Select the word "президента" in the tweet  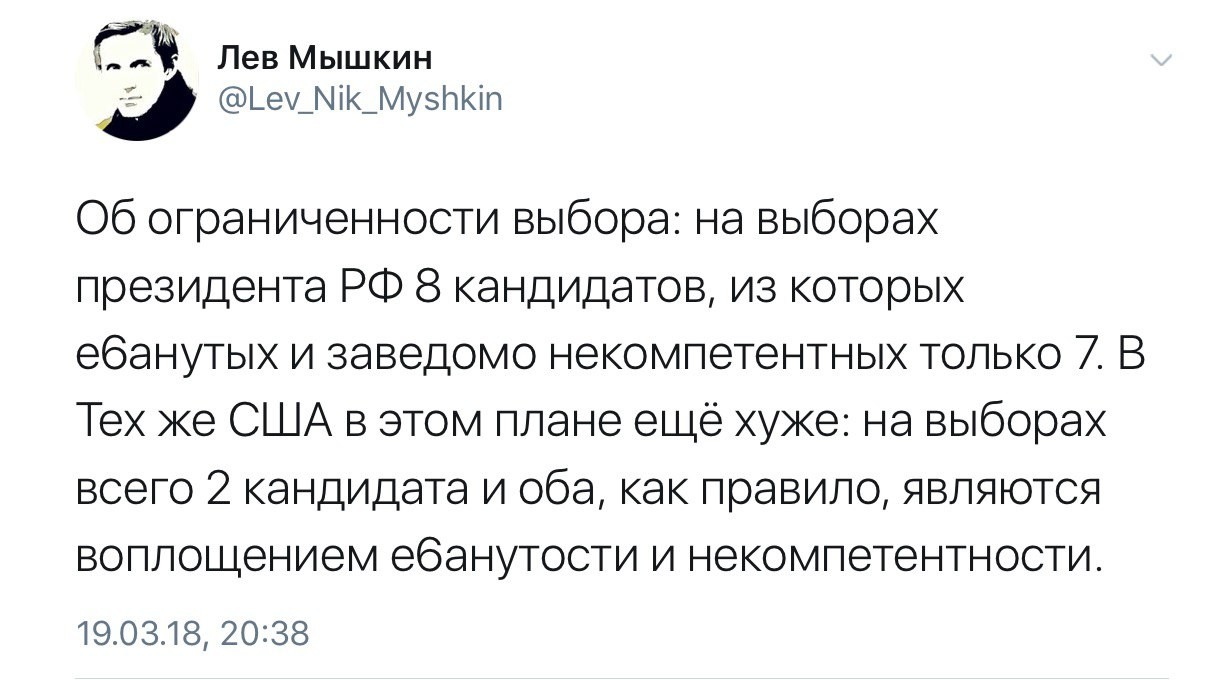pos(197,289)
